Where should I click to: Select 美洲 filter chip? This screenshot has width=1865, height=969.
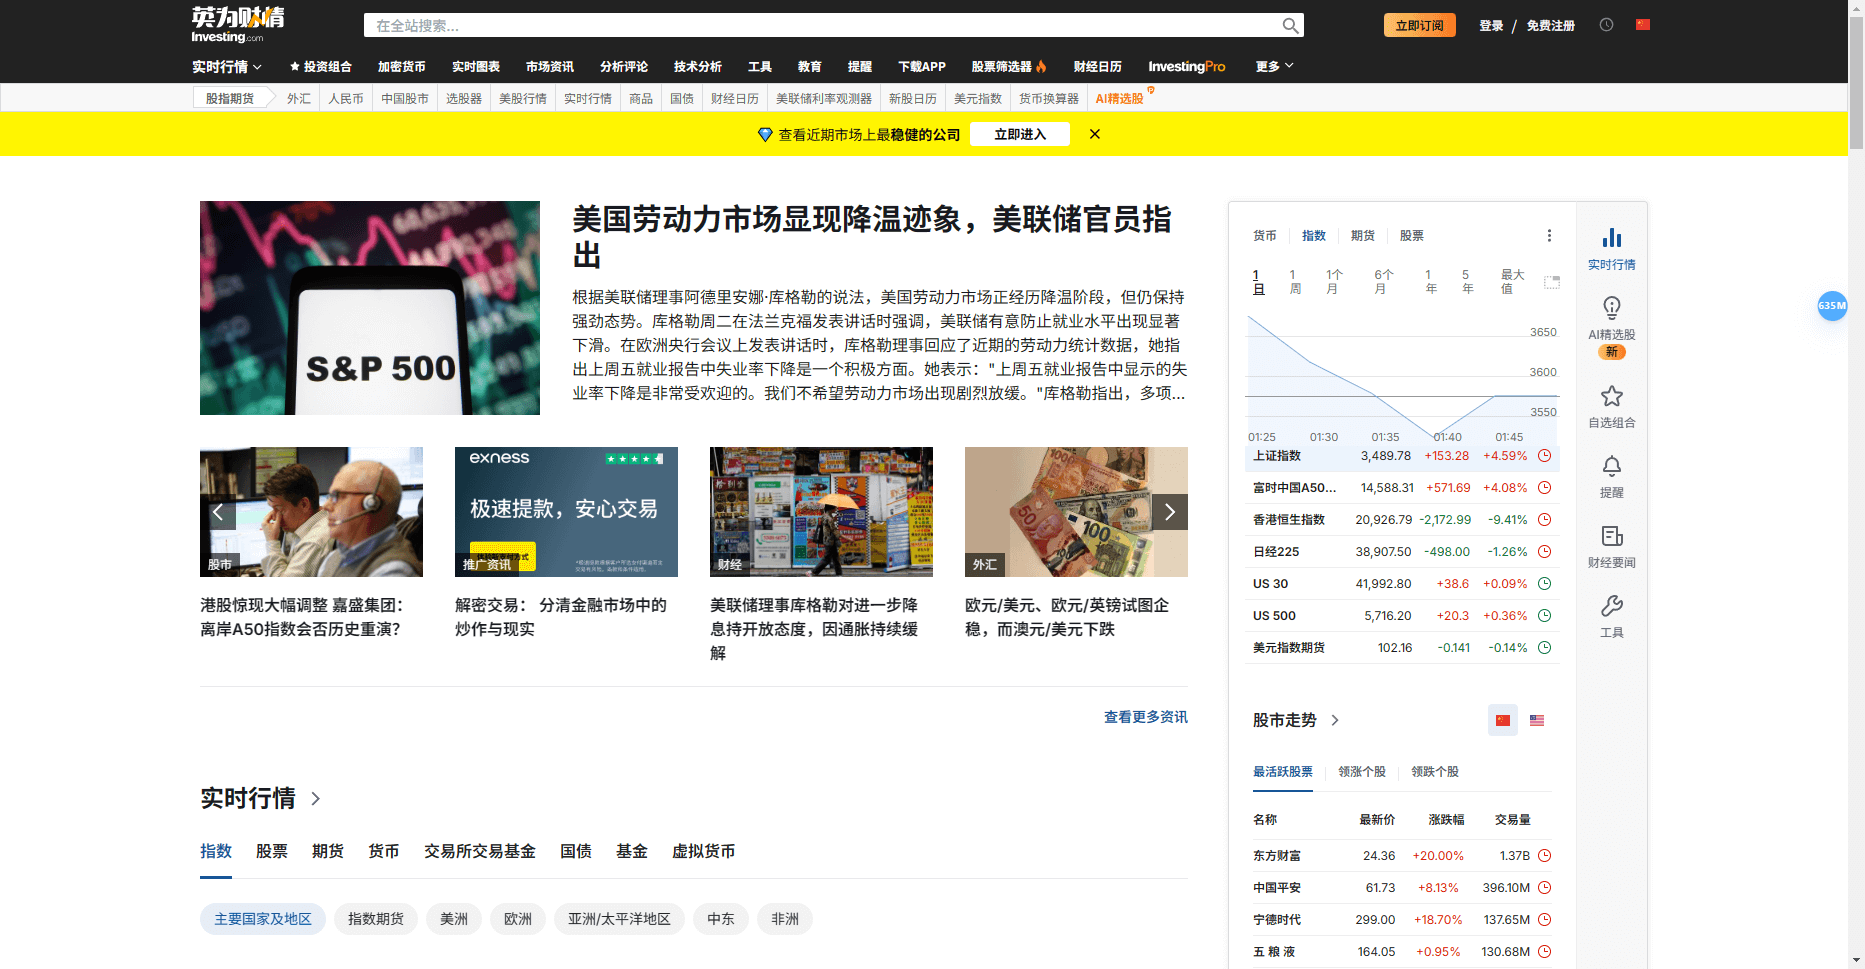(x=454, y=919)
